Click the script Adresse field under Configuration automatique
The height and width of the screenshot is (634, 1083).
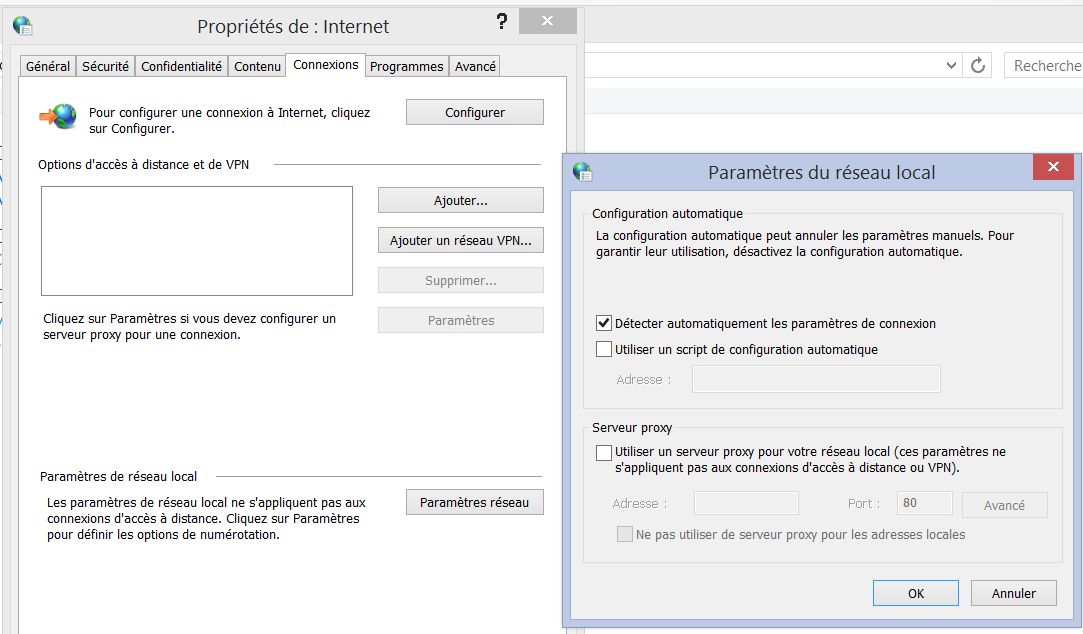point(816,379)
